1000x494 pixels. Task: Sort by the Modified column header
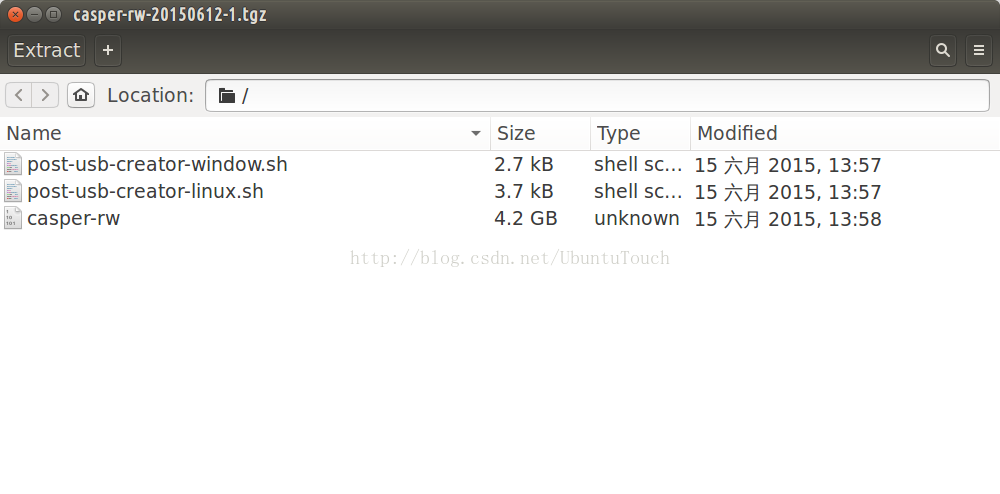pos(737,133)
